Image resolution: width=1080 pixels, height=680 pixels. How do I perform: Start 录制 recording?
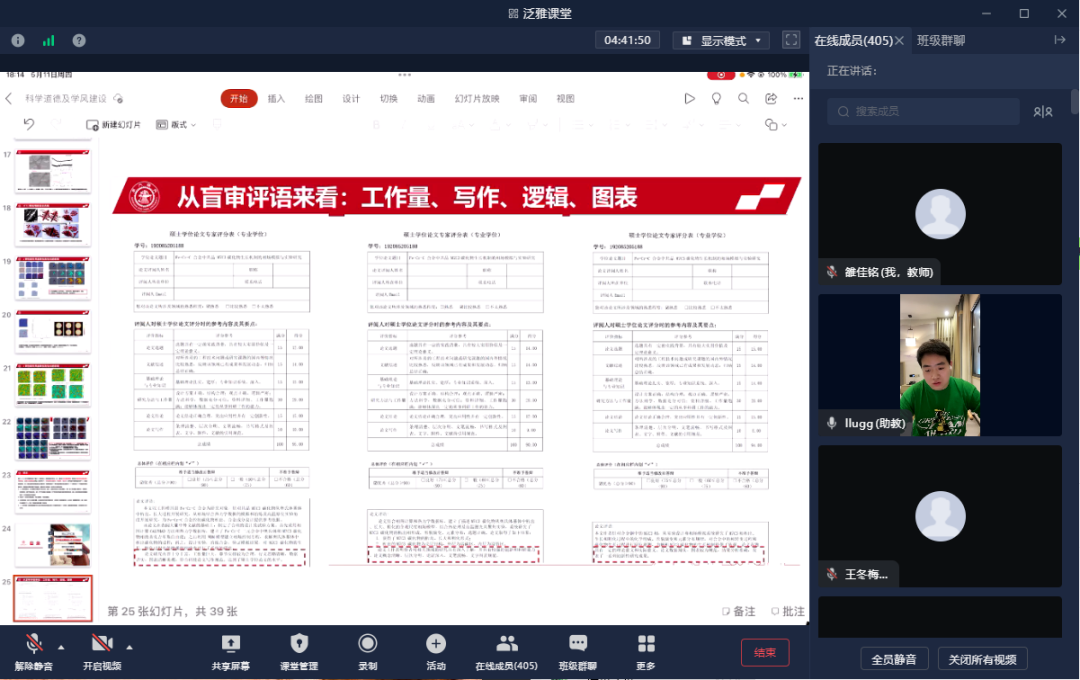367,644
